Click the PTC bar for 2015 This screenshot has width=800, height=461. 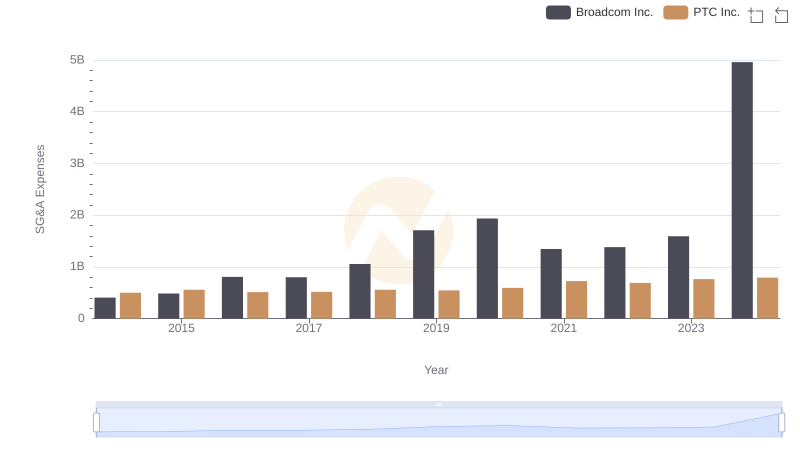(194, 304)
